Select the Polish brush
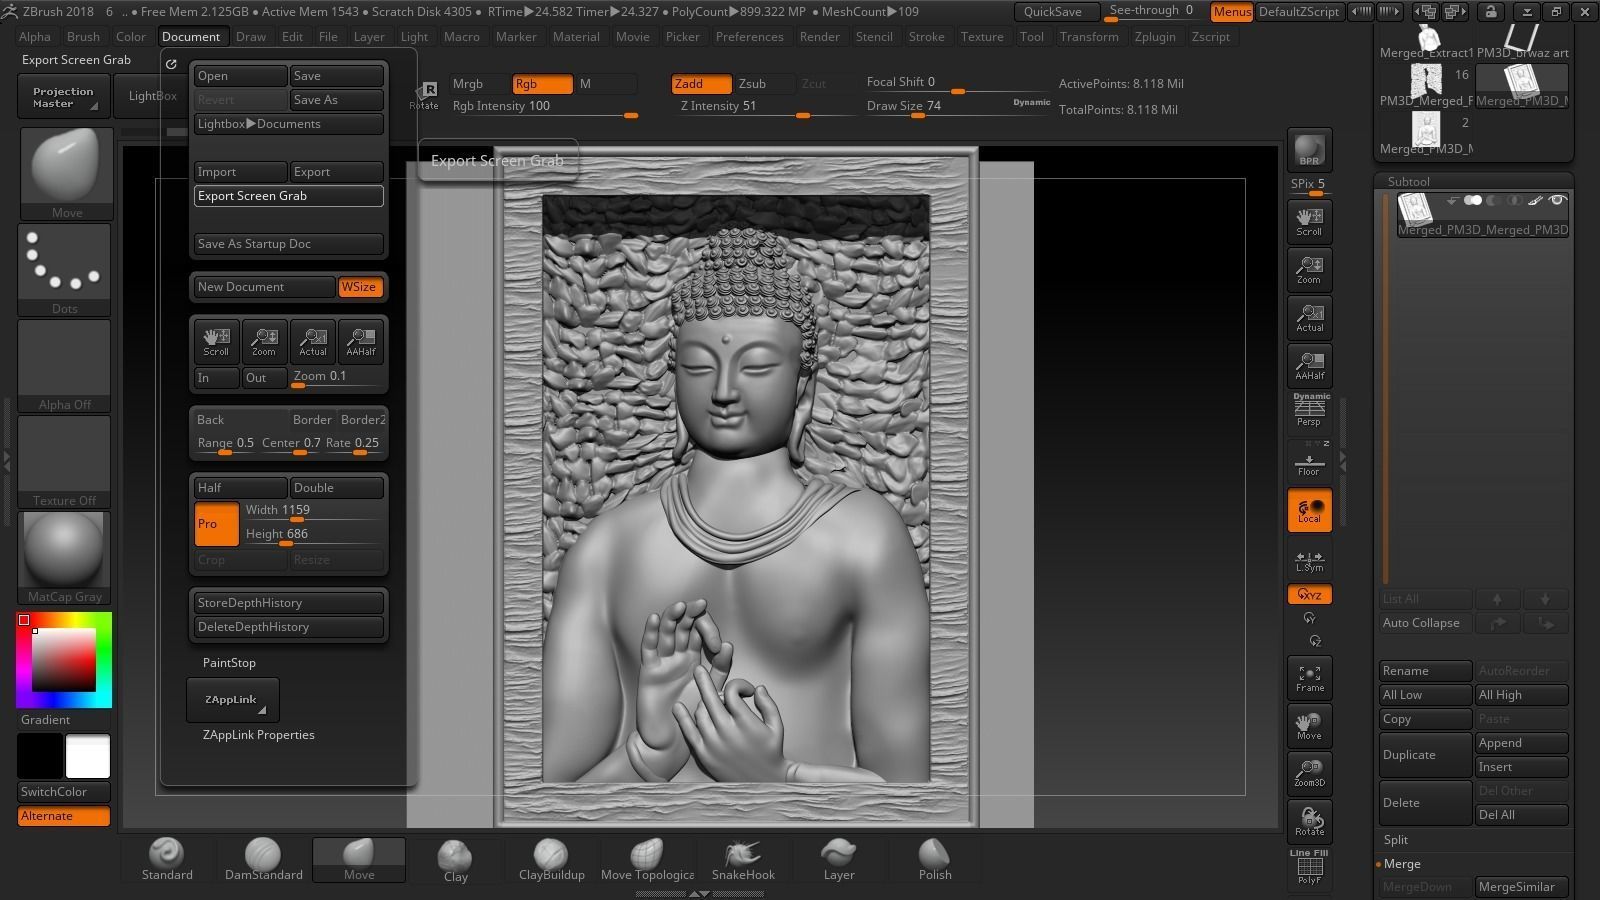Screen dimensions: 1600x900 (935, 860)
